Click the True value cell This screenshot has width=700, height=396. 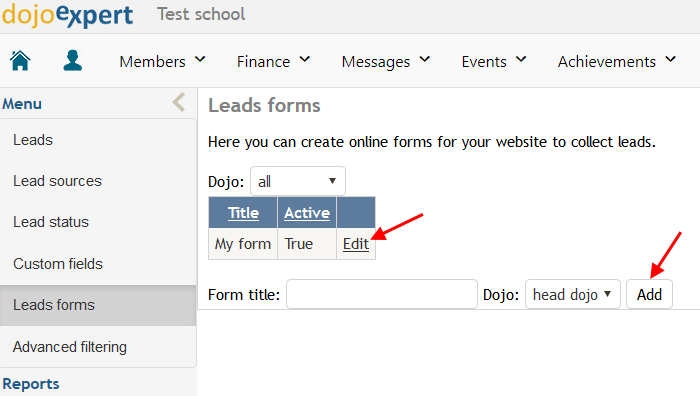tap(307, 244)
